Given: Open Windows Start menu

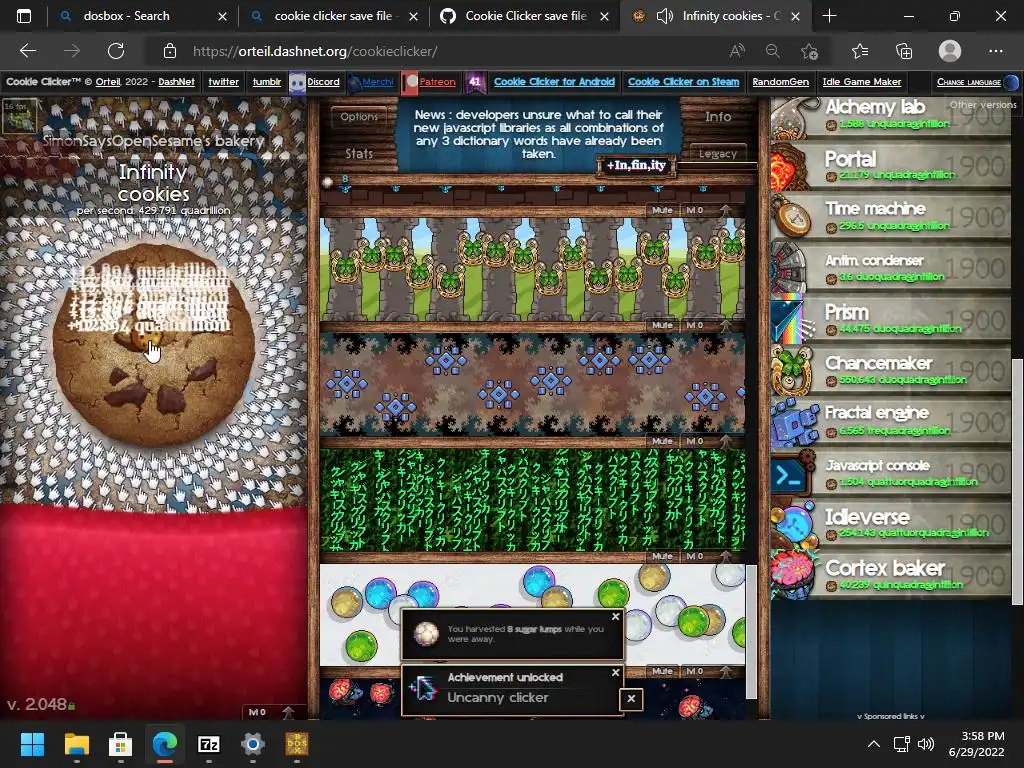Looking at the screenshot, I should pyautogui.click(x=32, y=744).
